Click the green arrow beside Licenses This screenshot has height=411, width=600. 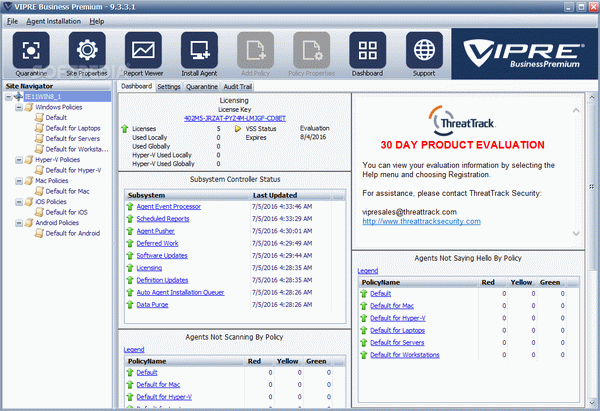[x=125, y=129]
